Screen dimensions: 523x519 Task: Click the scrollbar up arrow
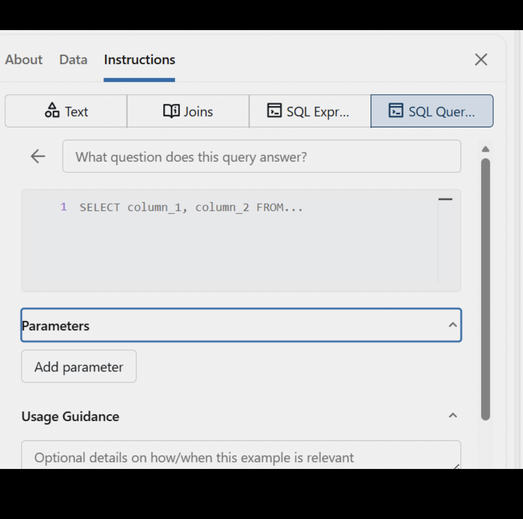pos(486,149)
